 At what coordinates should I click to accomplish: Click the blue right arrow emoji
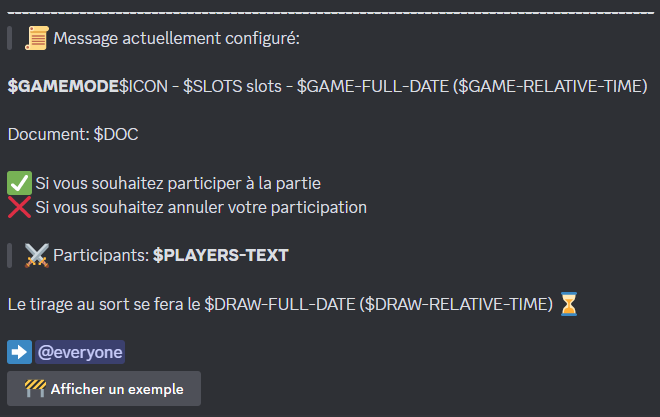(19, 352)
